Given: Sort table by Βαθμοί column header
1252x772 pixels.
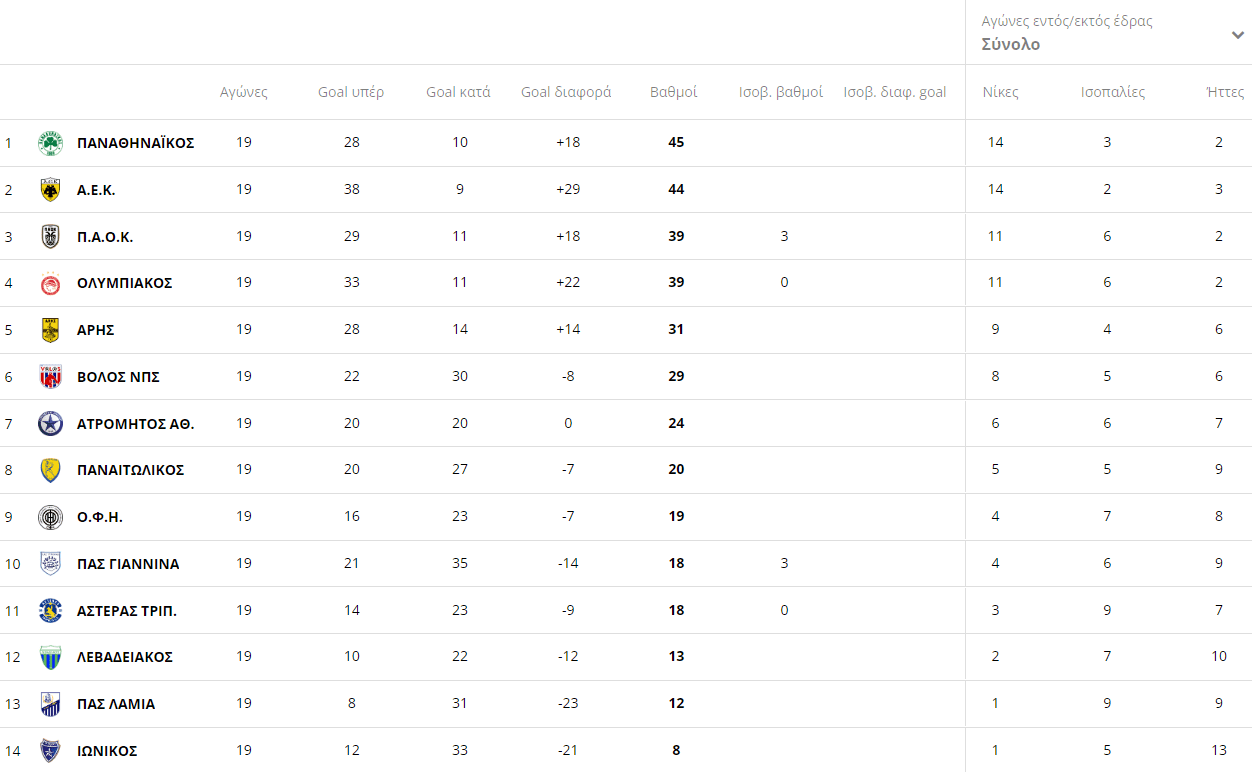Looking at the screenshot, I should coord(674,92).
